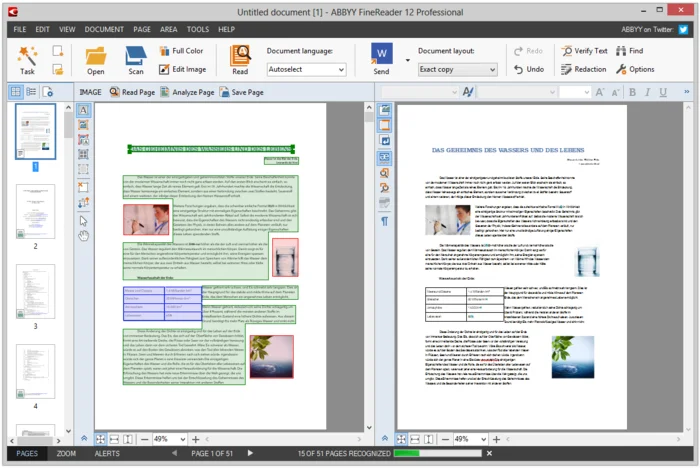This screenshot has width=700, height=468.
Task: Select the hand pan tool
Action: click(84, 235)
